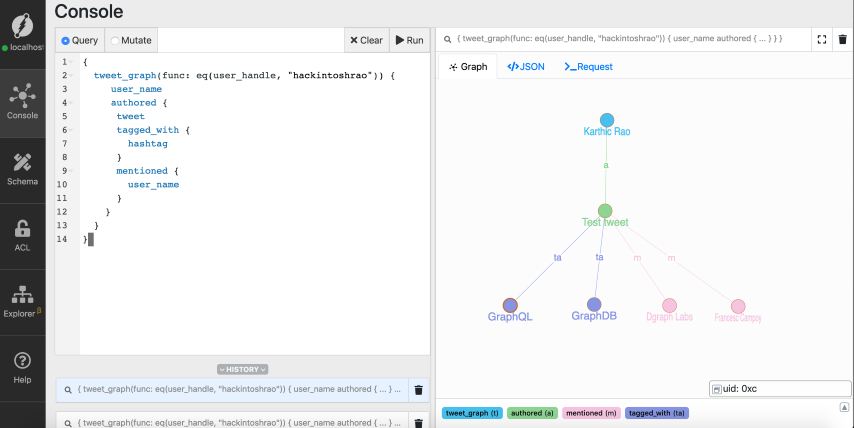Switch to the Request tab
The height and width of the screenshot is (428, 854).
click(588, 67)
